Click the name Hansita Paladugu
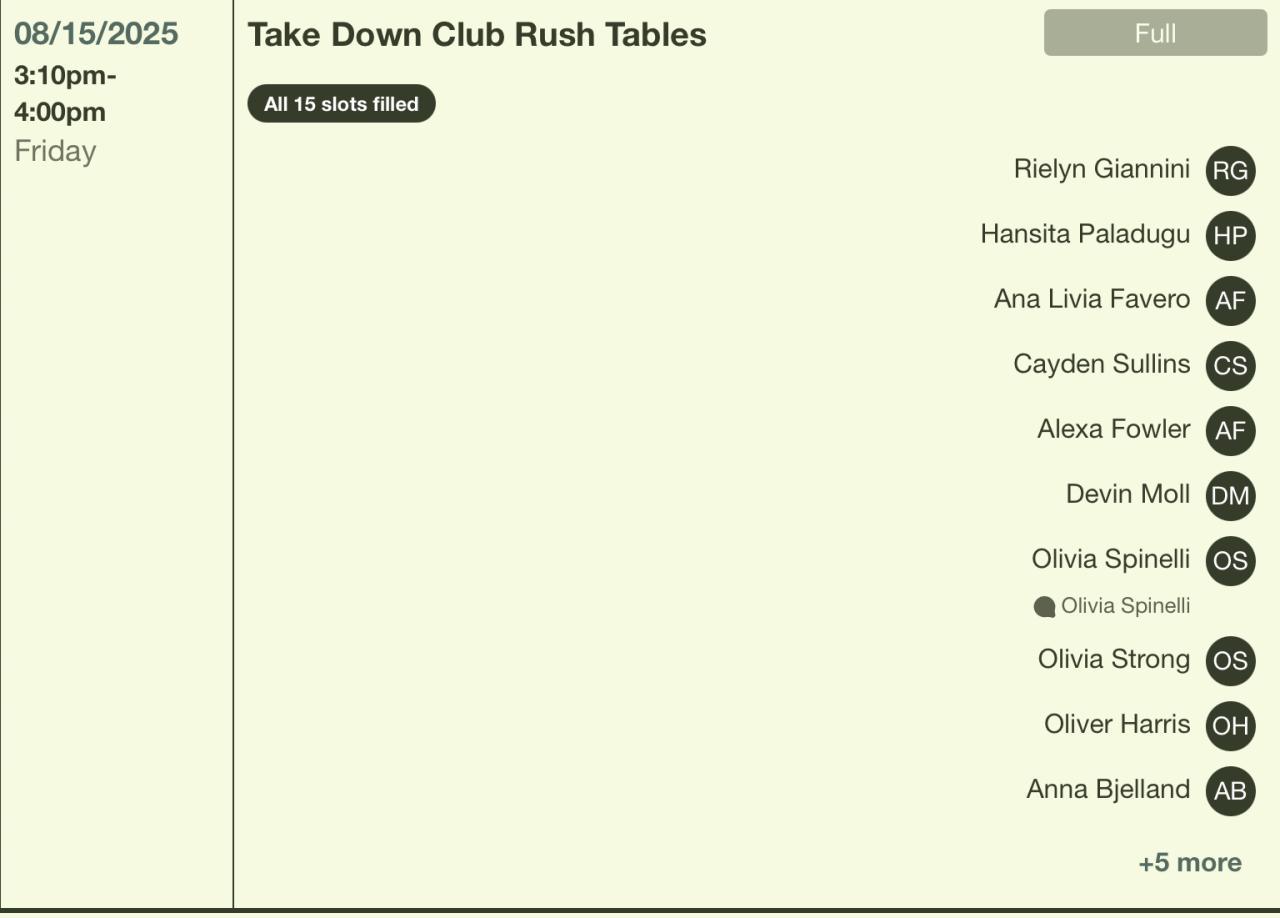Image resolution: width=1280 pixels, height=918 pixels. point(1085,234)
